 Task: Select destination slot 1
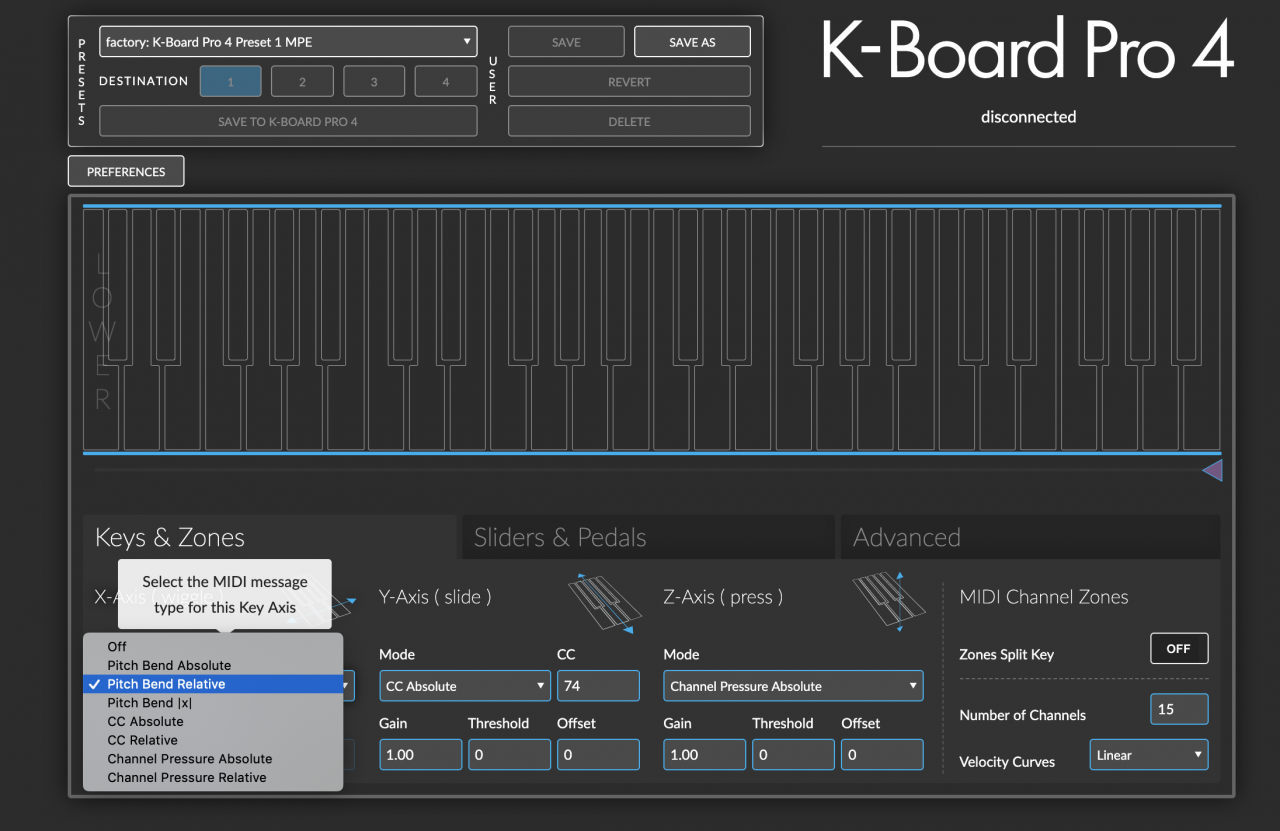coord(230,82)
